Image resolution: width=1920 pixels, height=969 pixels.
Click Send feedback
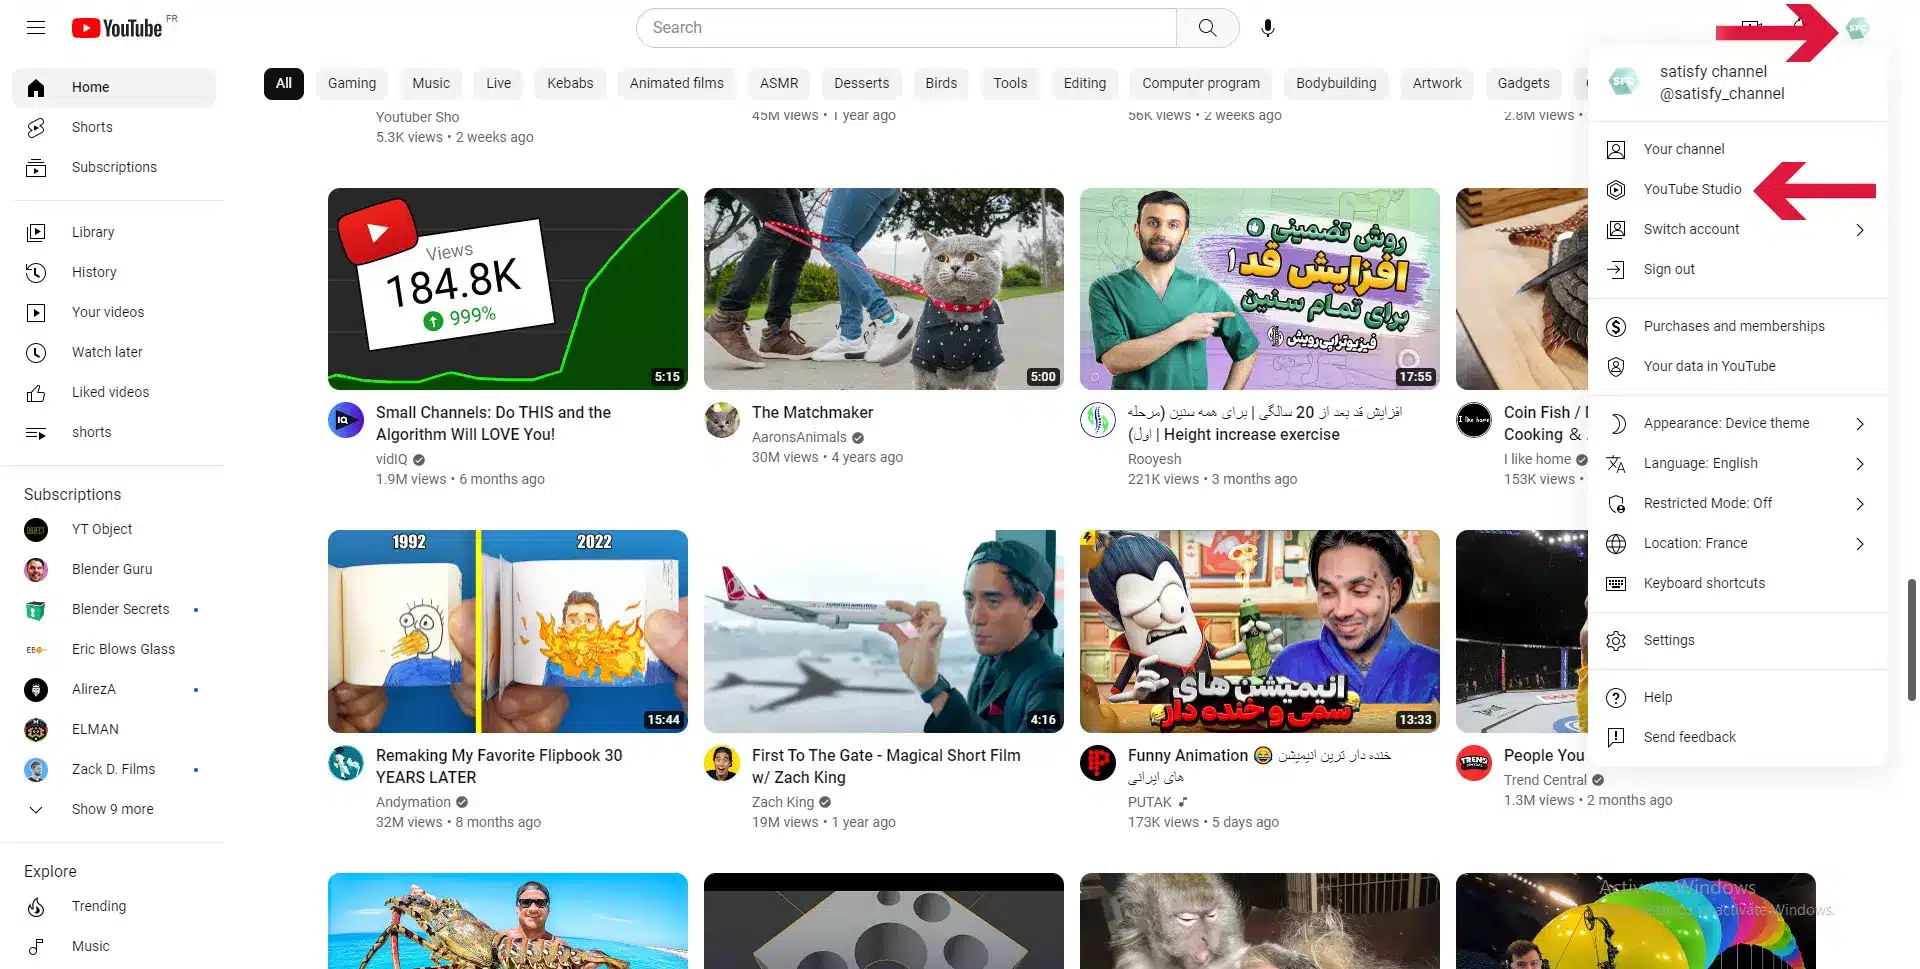pos(1689,737)
